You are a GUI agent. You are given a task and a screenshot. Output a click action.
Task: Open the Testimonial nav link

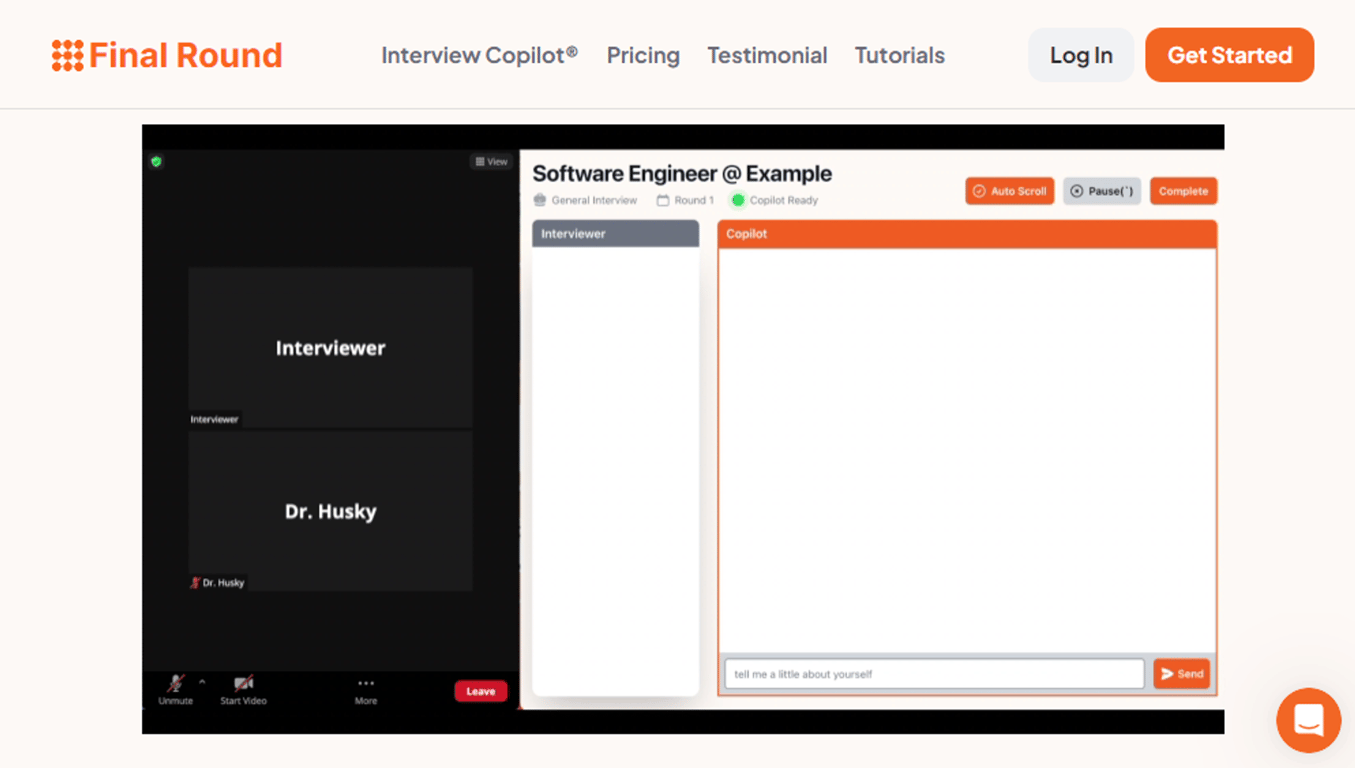(767, 55)
